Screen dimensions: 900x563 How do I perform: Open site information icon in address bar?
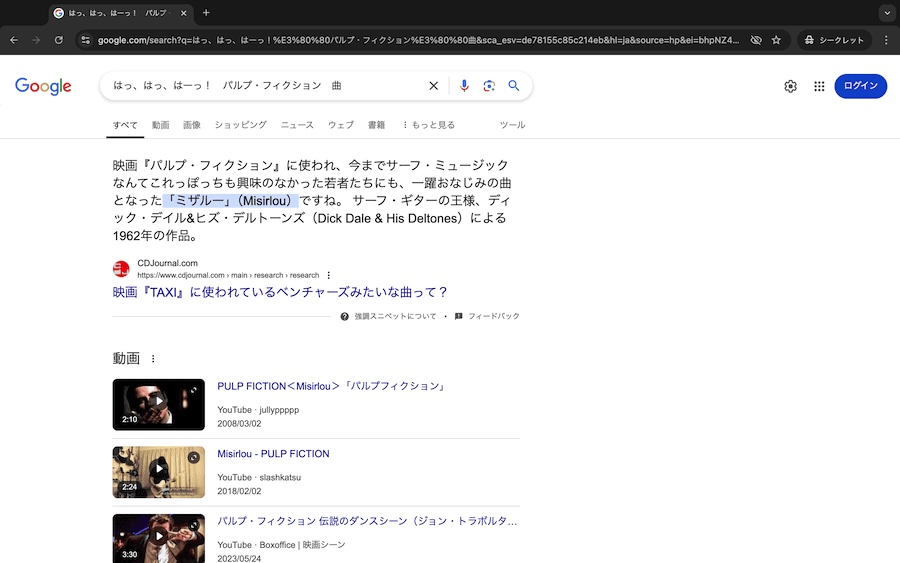86,40
